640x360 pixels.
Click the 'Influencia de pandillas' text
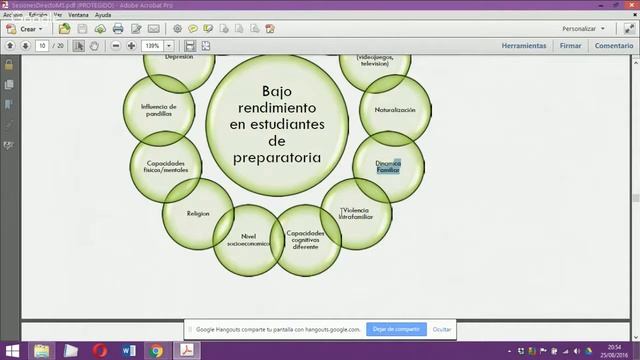pyautogui.click(x=159, y=110)
